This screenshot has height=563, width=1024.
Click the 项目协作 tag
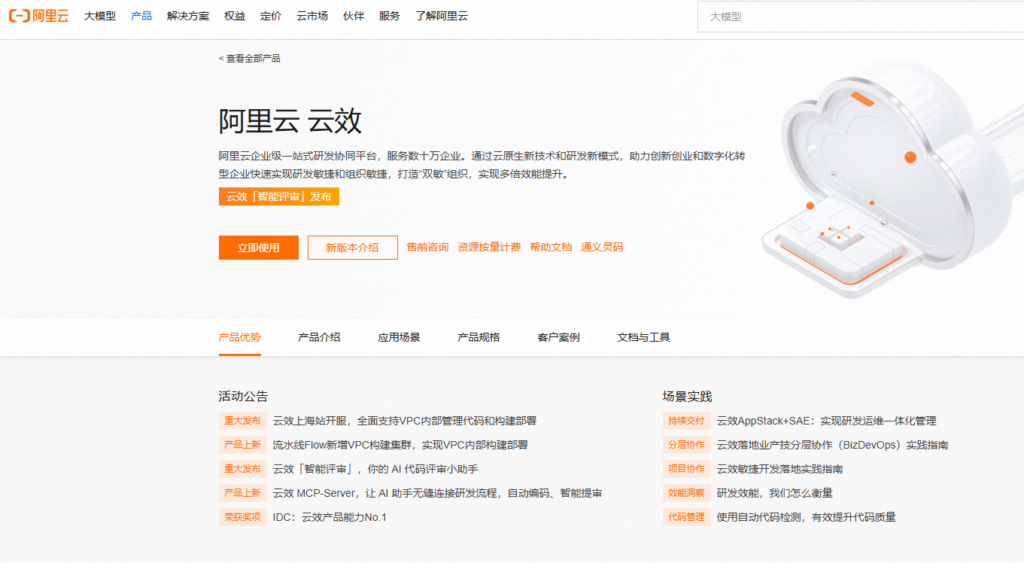(x=686, y=469)
